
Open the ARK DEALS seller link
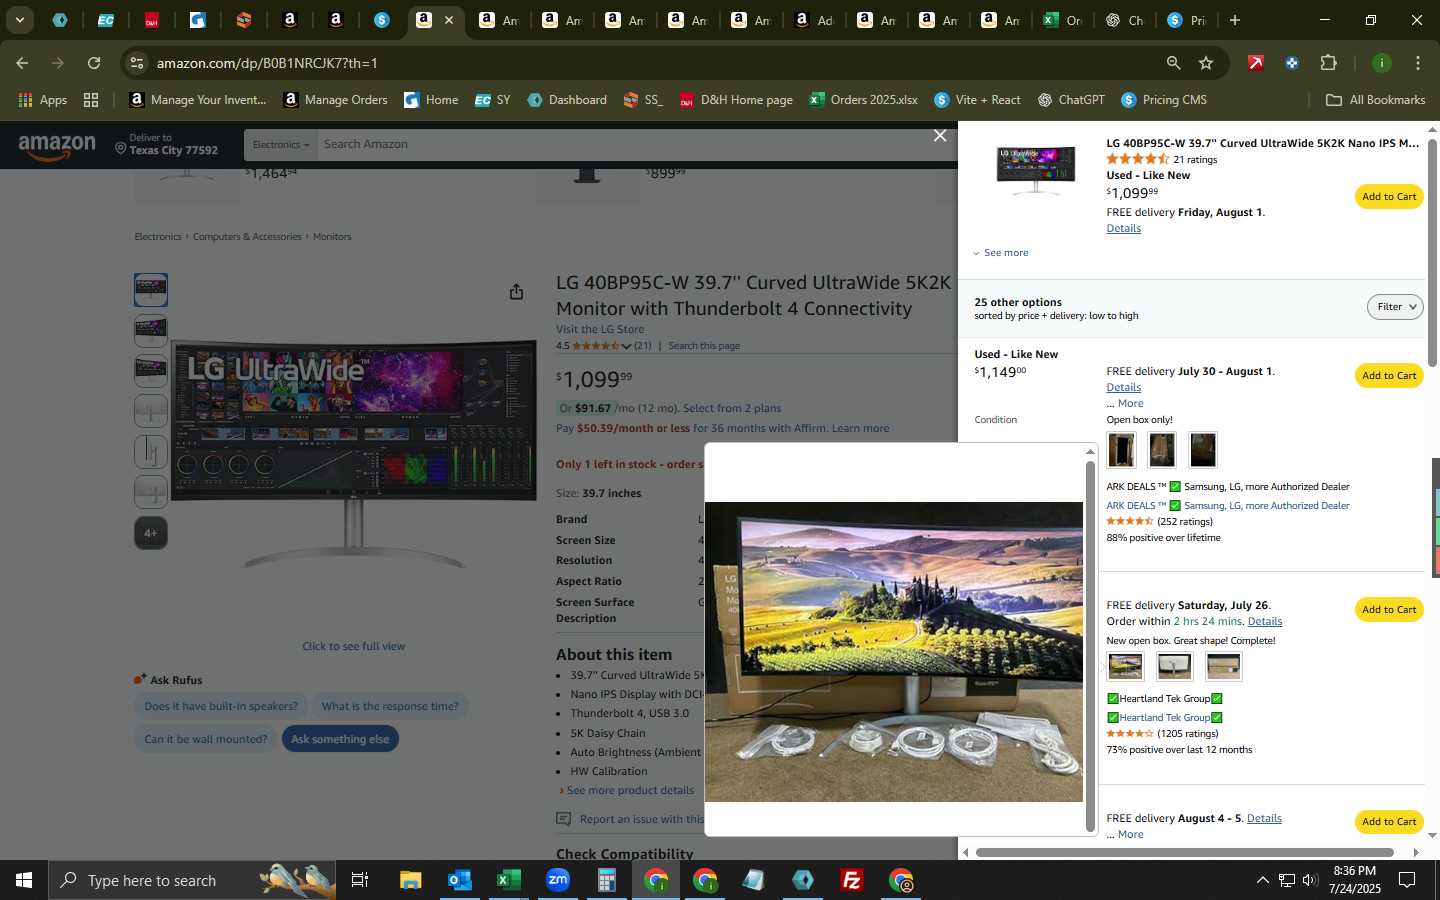point(1228,506)
